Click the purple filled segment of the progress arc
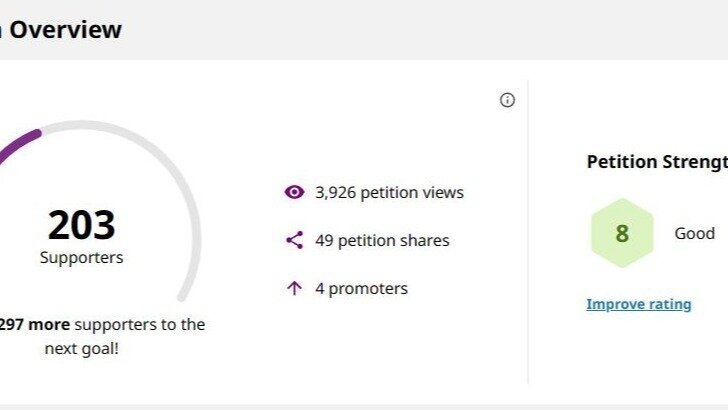This screenshot has height=410, width=728. [18, 143]
